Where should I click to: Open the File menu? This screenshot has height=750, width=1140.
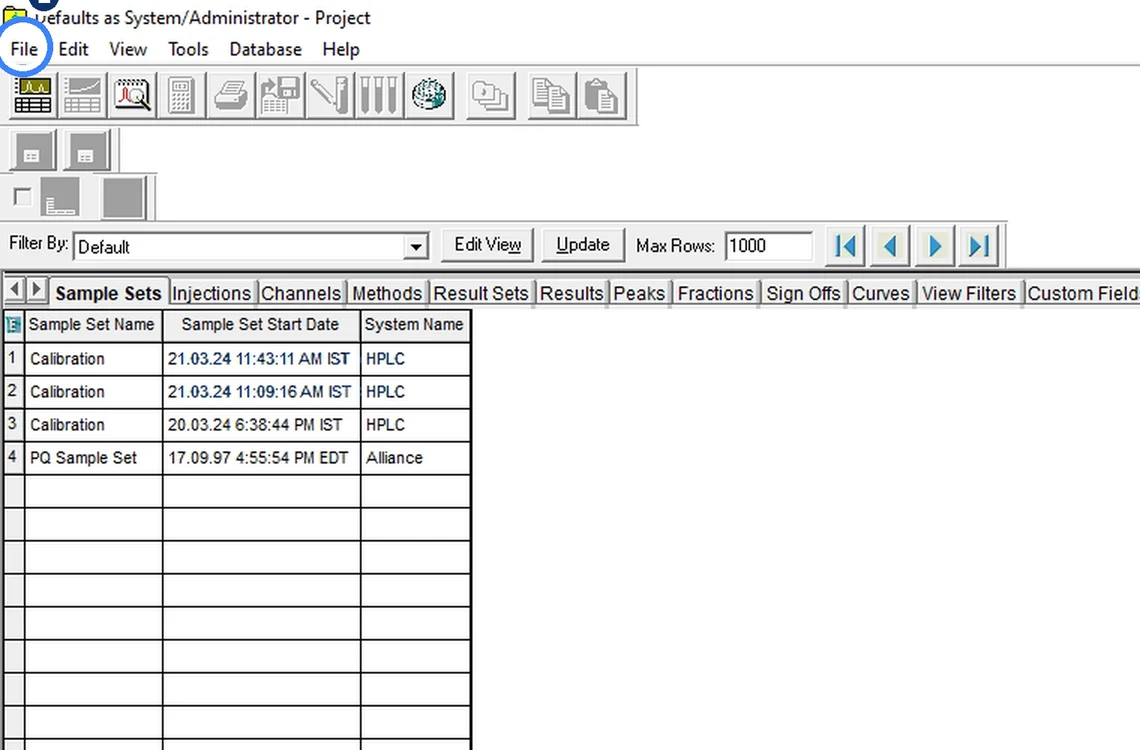24,49
